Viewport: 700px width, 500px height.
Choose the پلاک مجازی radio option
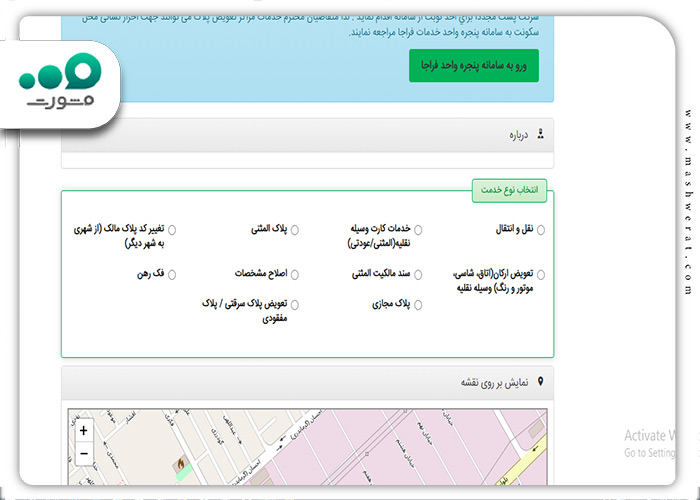click(x=418, y=305)
